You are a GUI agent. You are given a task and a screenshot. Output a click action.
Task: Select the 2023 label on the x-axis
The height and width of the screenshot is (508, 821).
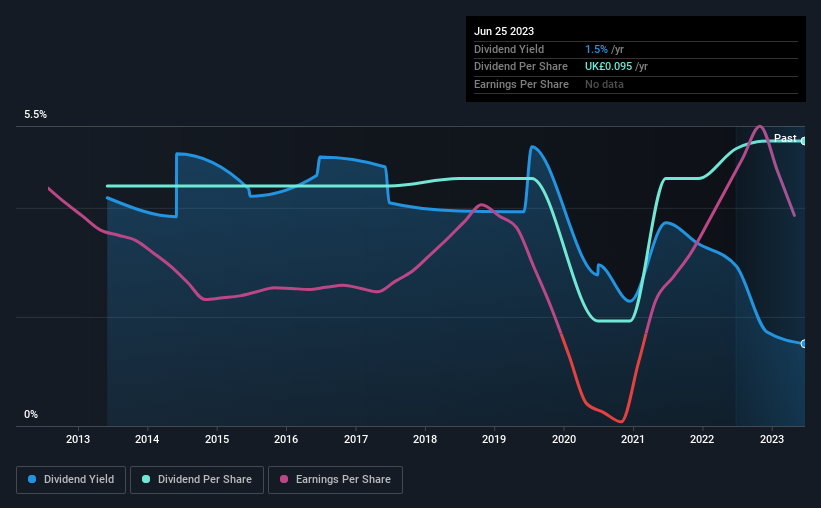pos(772,439)
